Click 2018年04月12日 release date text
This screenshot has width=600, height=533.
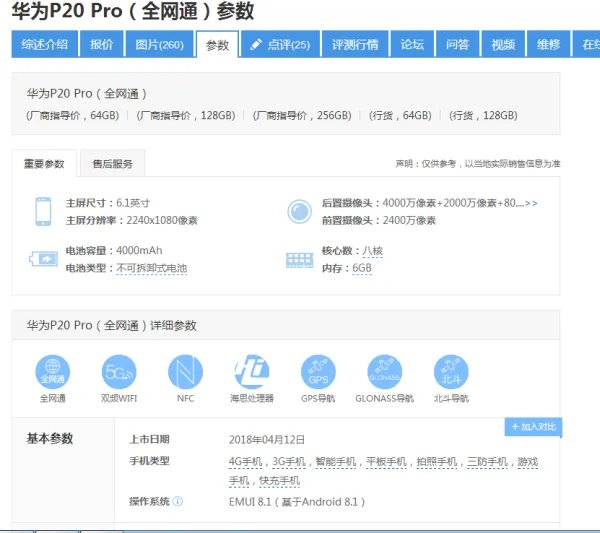(x=267, y=440)
